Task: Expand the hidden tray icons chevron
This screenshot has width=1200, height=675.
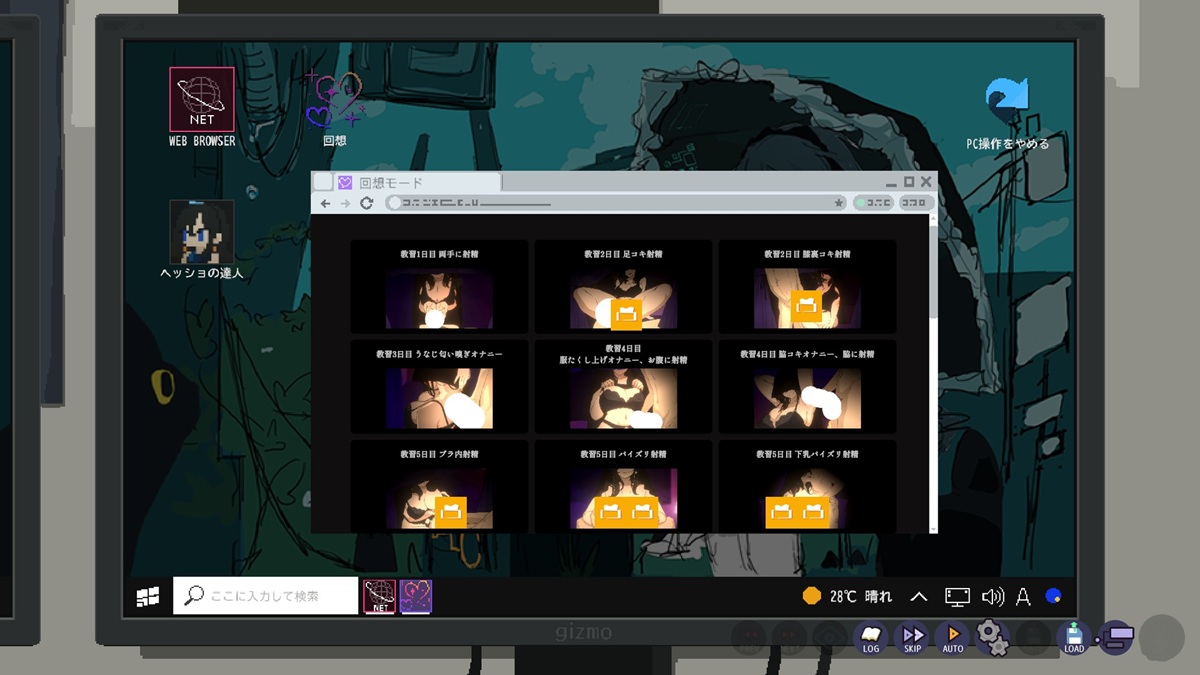Action: click(x=918, y=597)
